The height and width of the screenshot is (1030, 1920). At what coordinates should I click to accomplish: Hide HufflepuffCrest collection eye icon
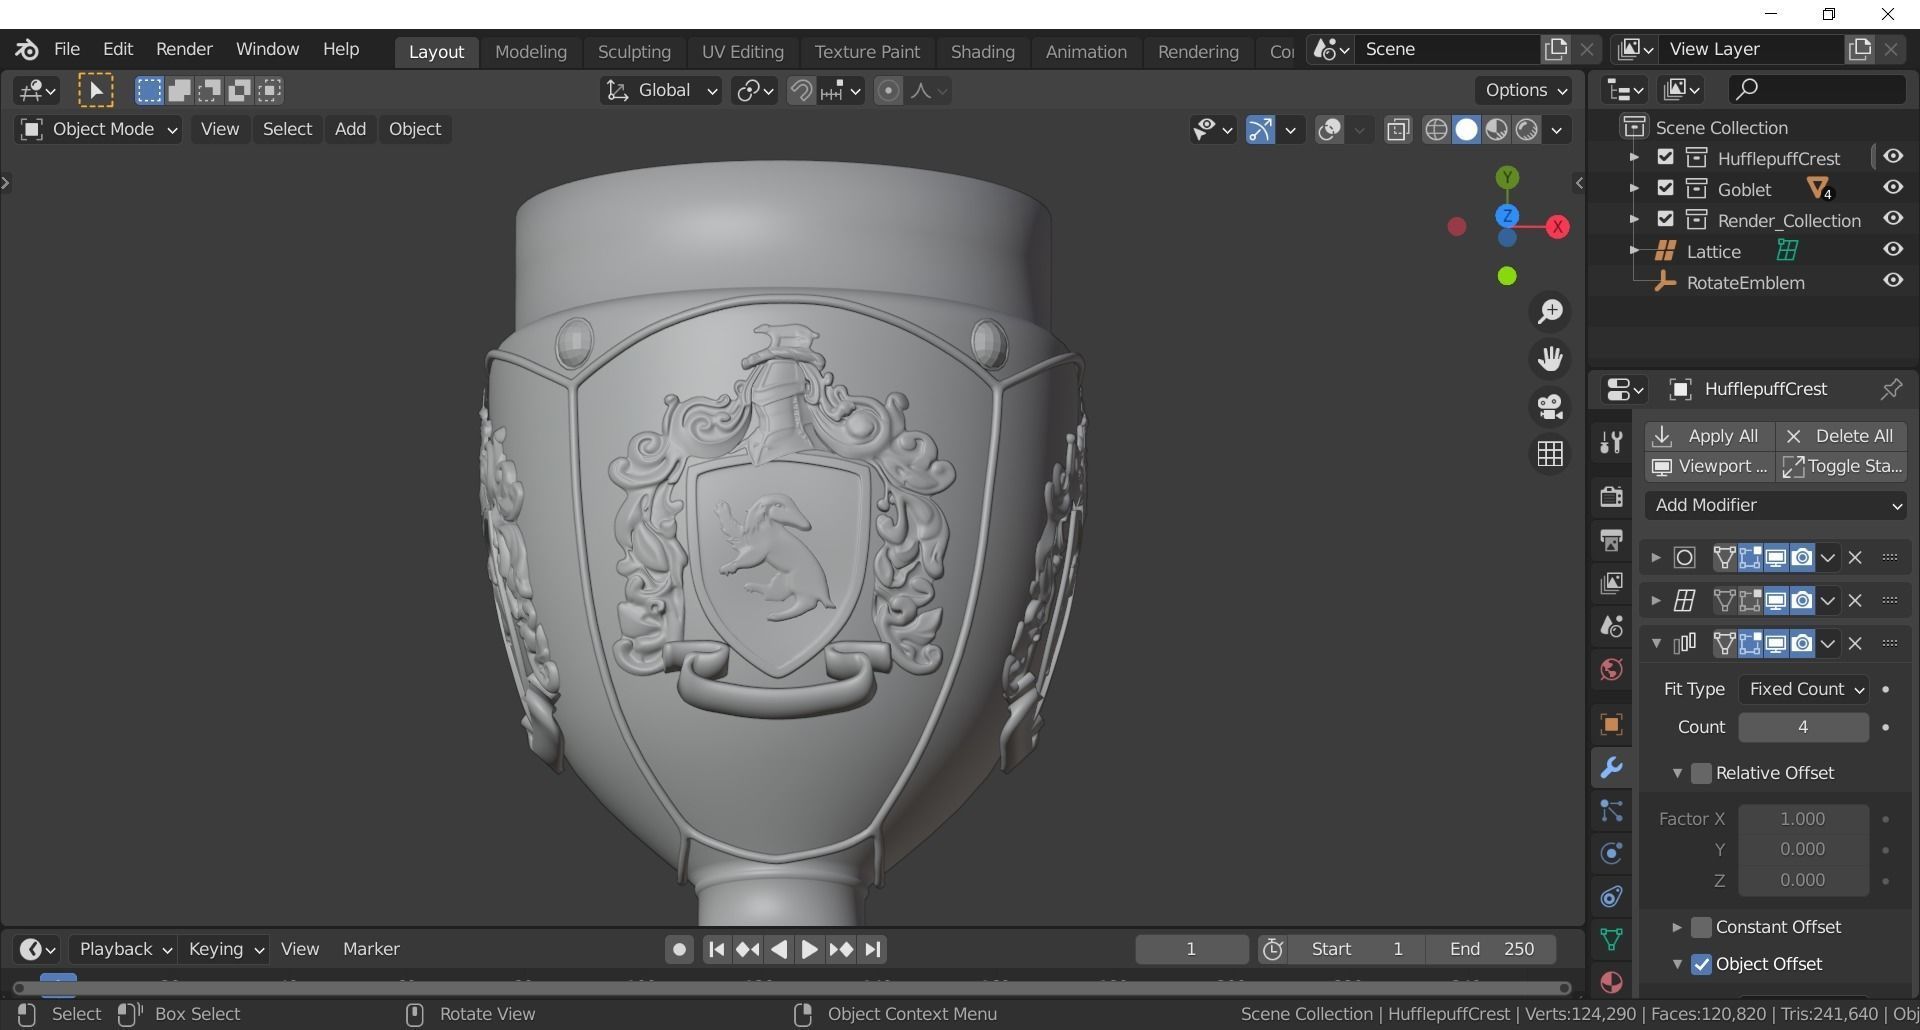pyautogui.click(x=1893, y=157)
